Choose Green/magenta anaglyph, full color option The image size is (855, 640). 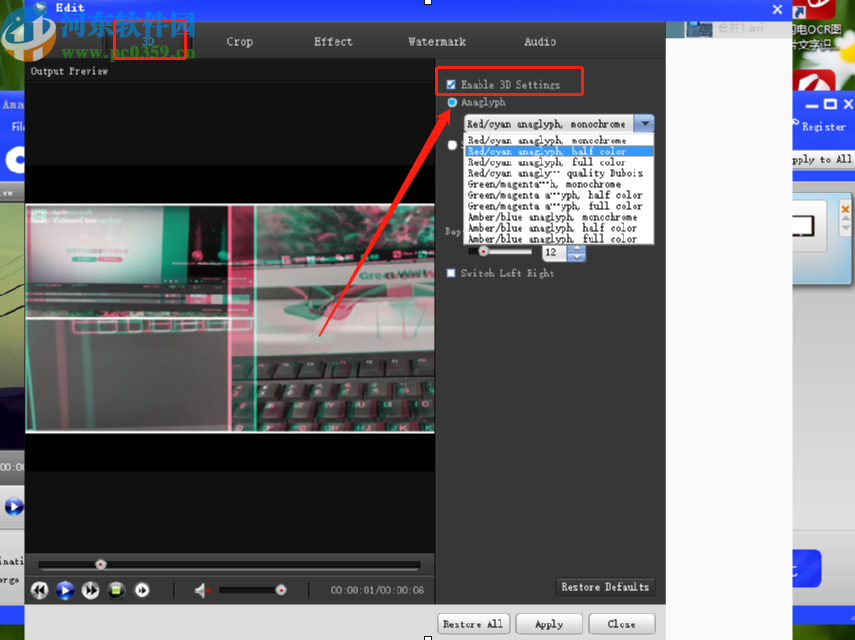559,206
